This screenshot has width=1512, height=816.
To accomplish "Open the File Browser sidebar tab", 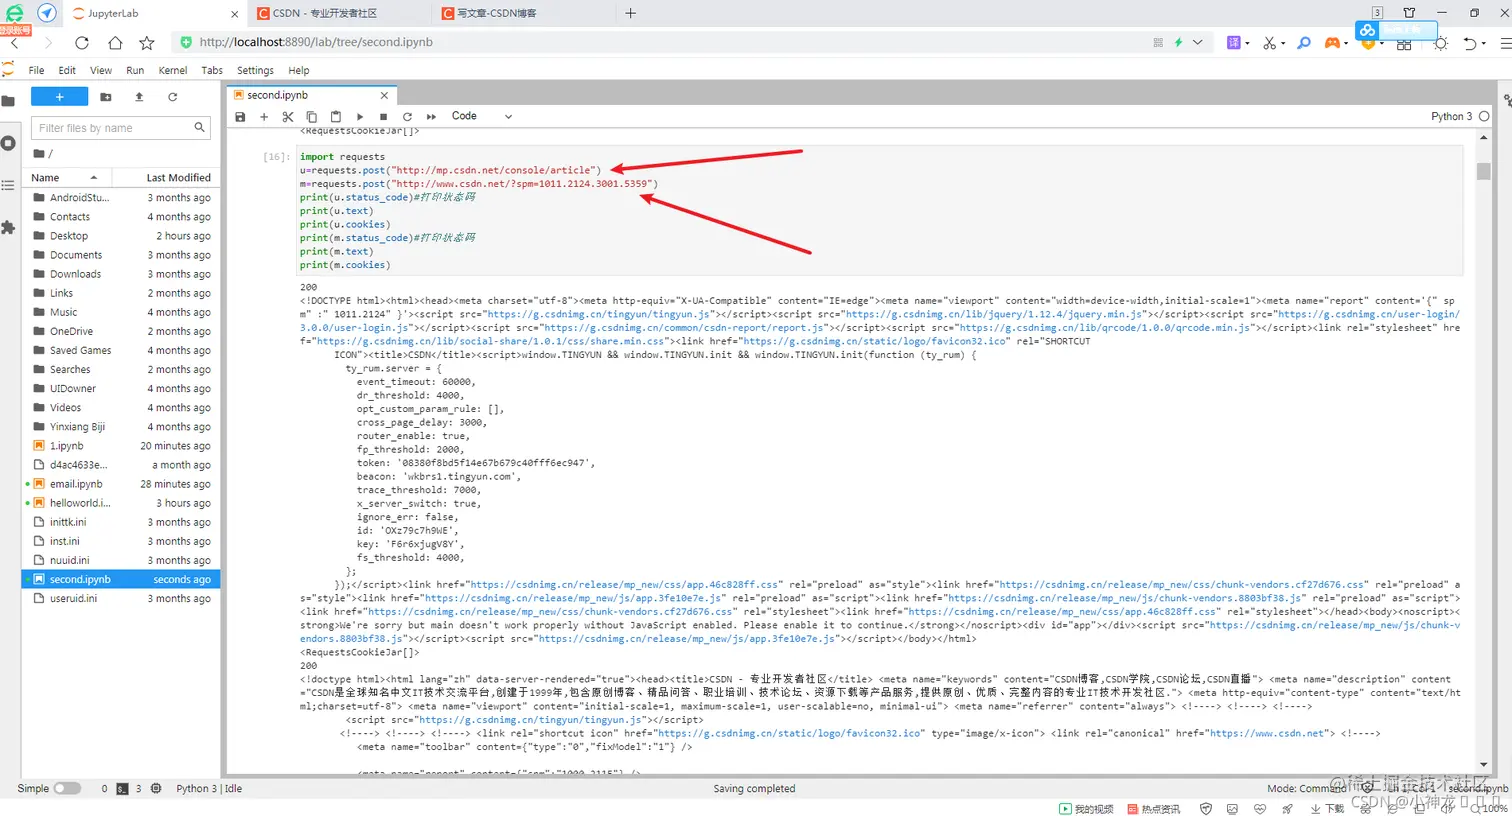I will [x=9, y=101].
